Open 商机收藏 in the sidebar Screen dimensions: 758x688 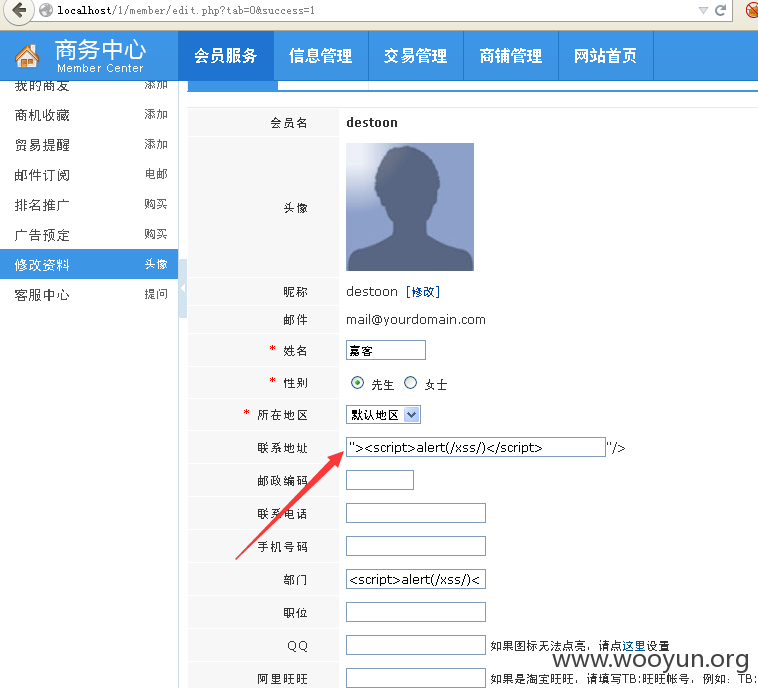42,115
